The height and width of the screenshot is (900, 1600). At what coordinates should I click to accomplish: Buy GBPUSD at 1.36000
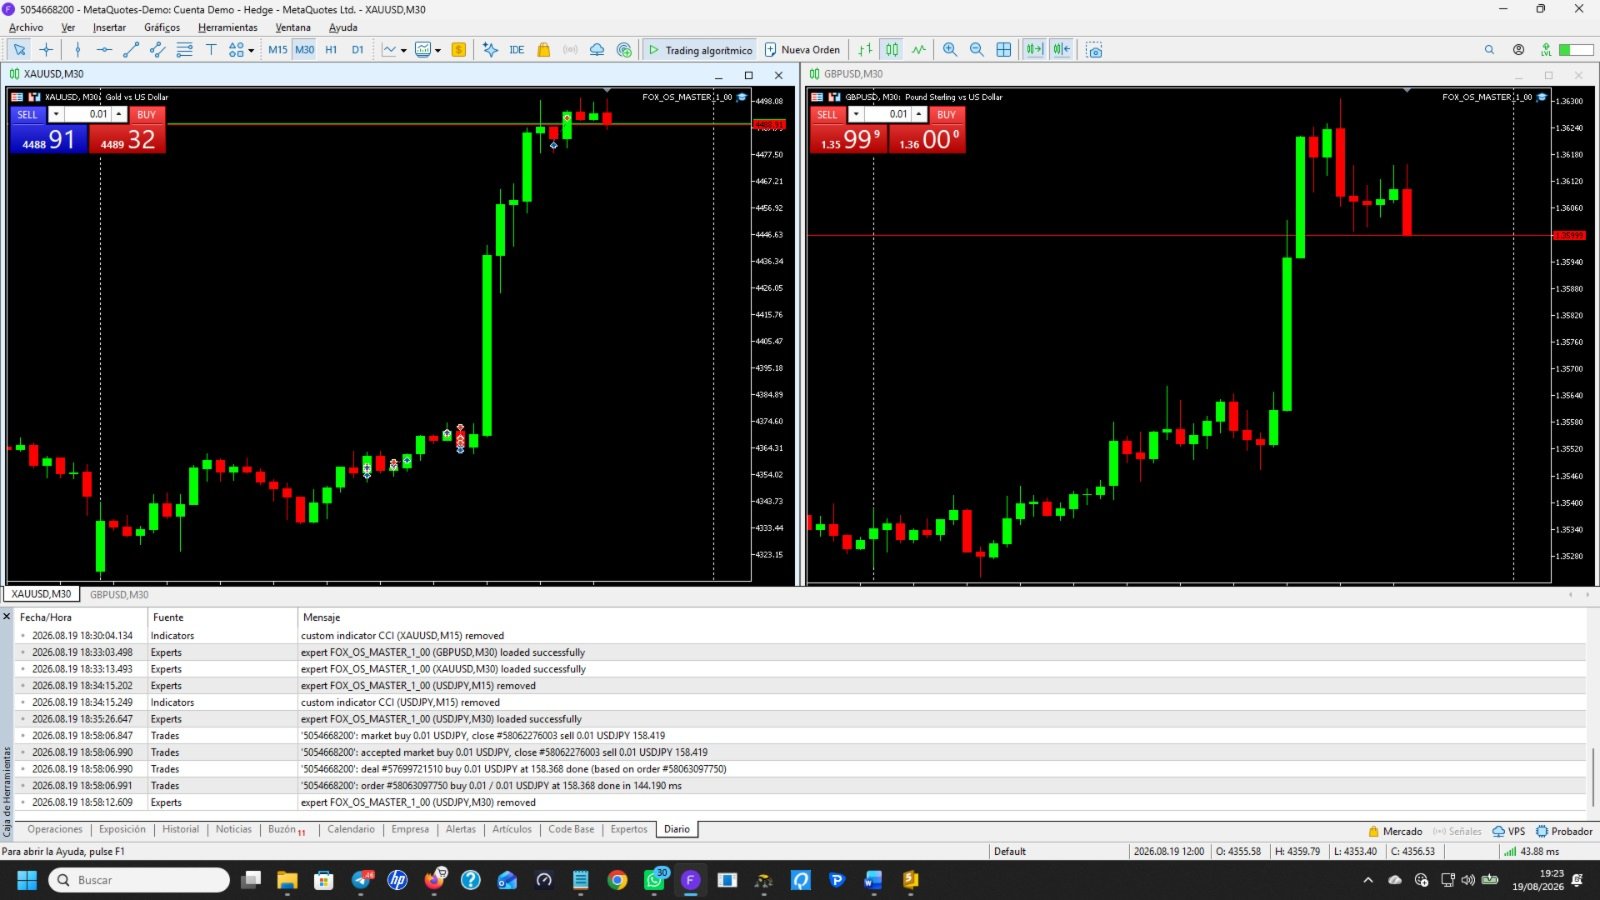927,139
